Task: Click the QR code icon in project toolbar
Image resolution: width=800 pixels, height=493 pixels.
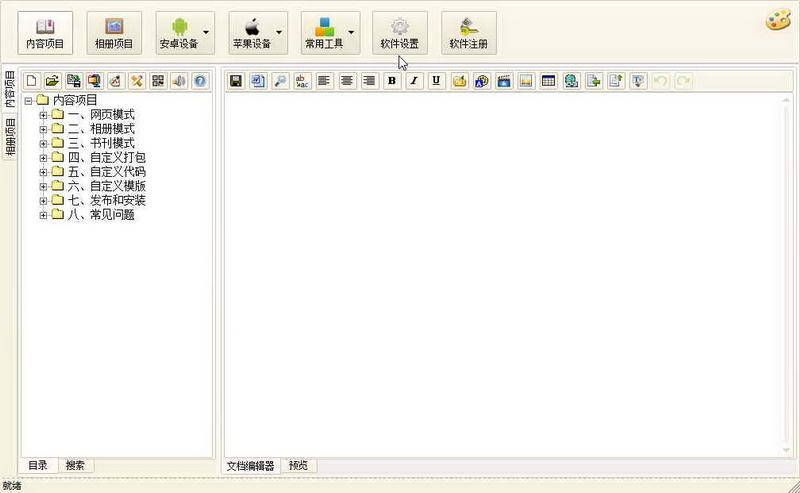Action: tap(158, 81)
